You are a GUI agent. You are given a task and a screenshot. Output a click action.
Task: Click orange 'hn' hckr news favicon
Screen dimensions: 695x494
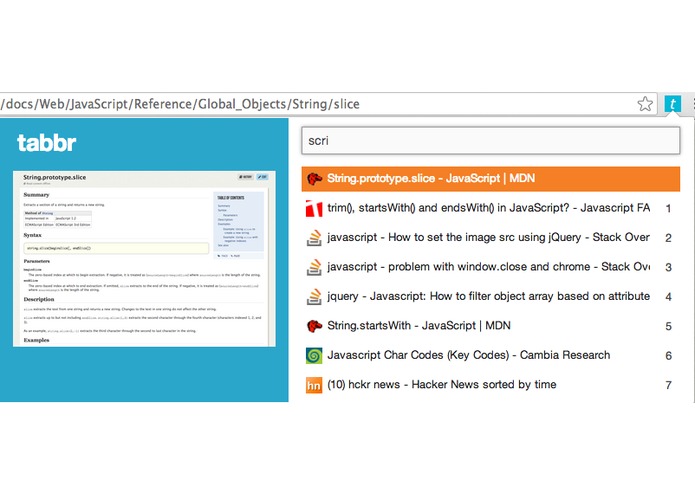[314, 385]
